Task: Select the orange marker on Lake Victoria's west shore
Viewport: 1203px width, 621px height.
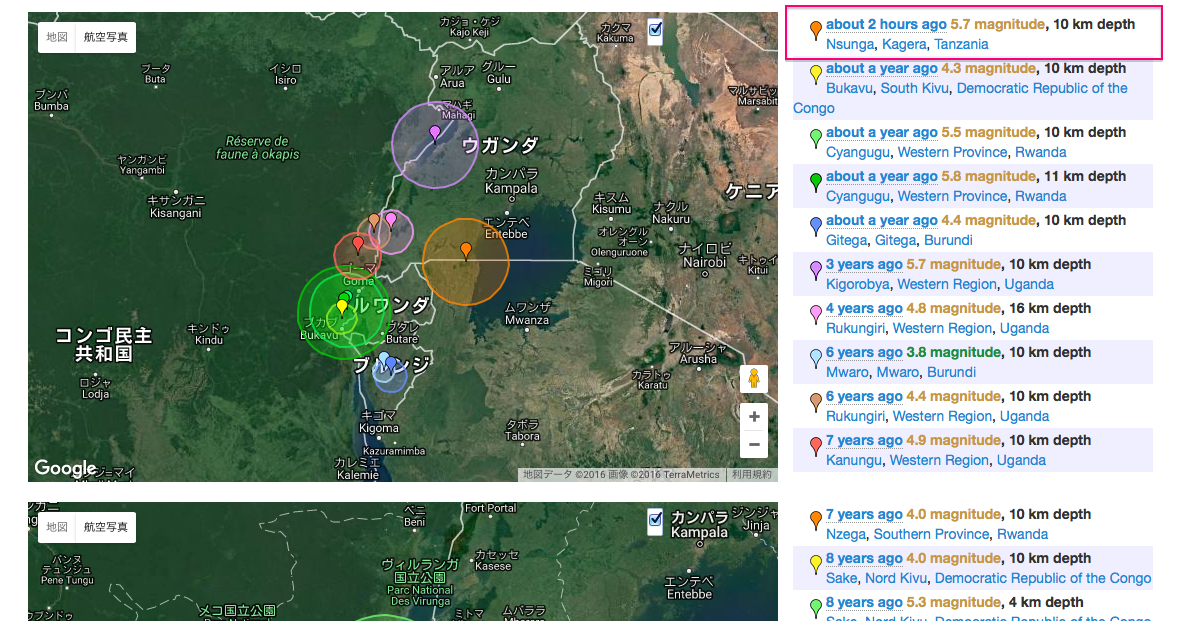Action: pyautogui.click(x=466, y=251)
